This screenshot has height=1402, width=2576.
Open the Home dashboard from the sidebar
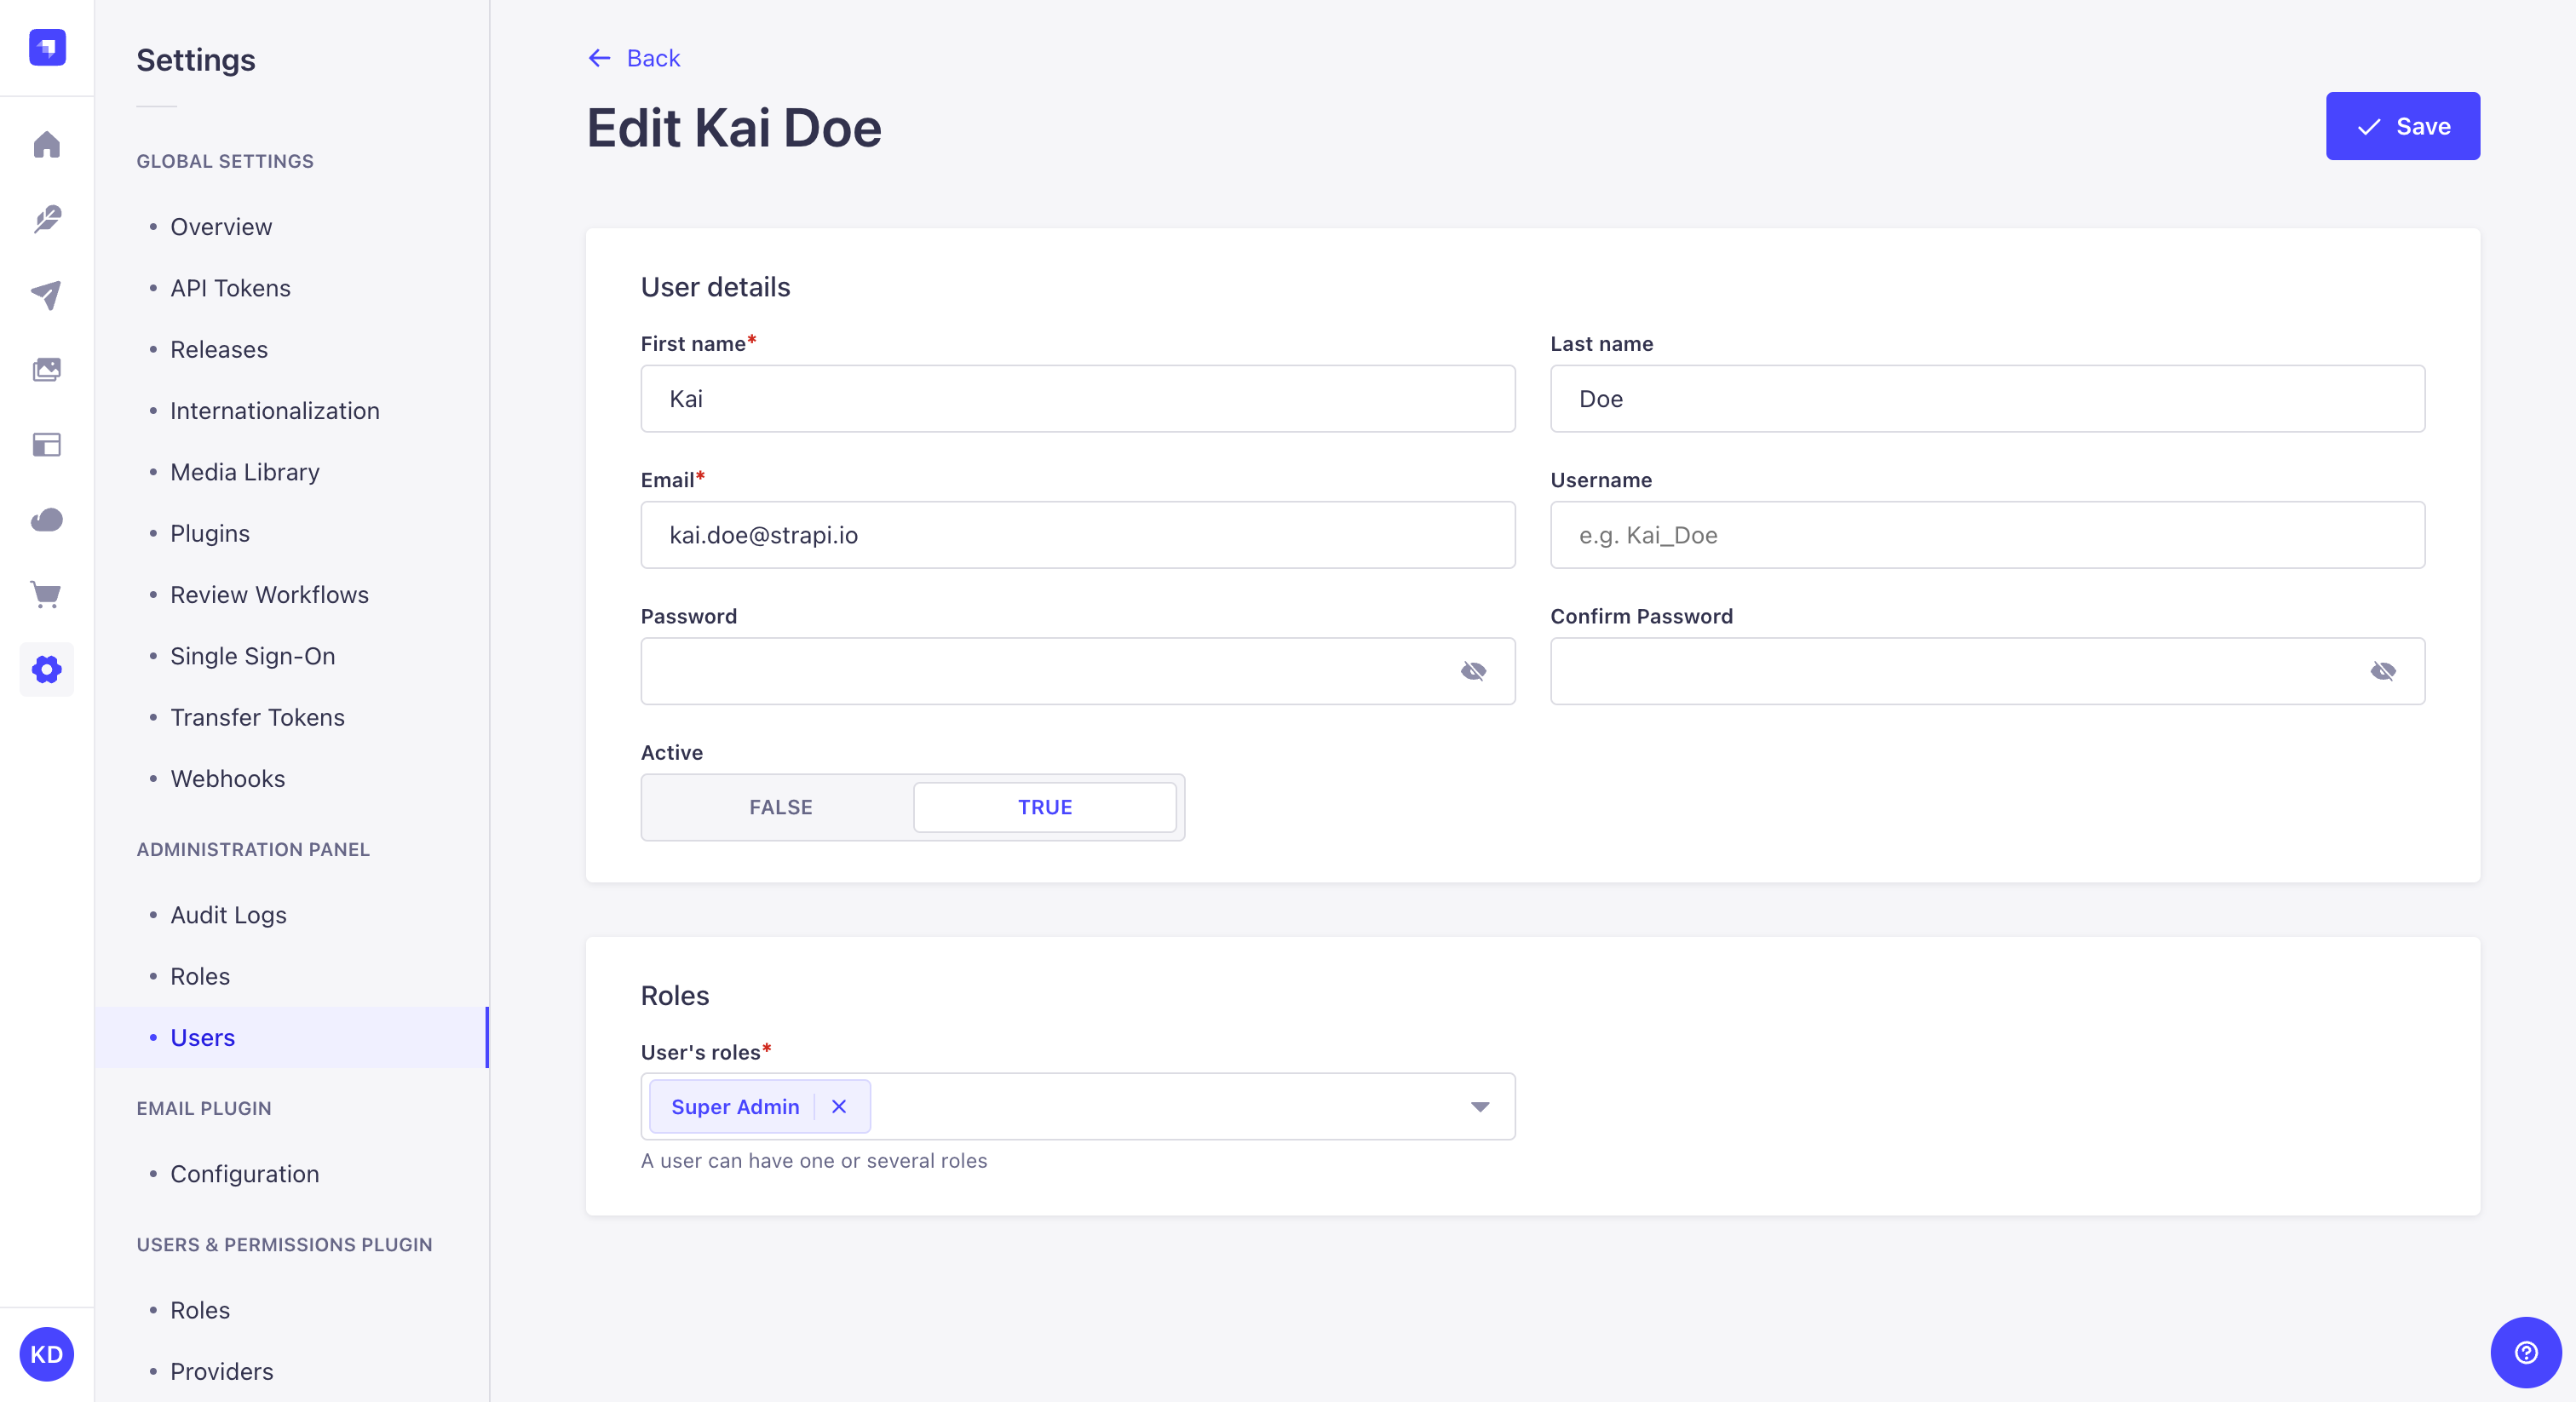(46, 145)
